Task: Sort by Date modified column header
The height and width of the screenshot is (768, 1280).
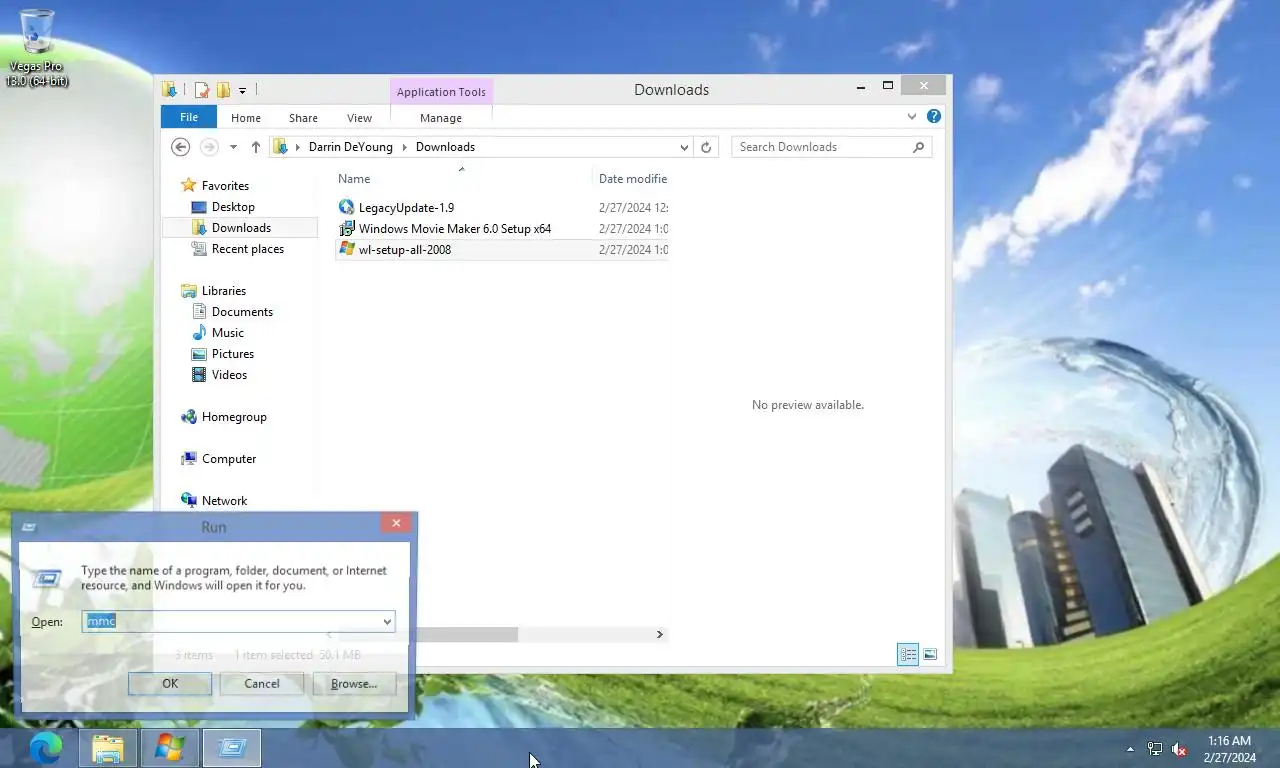Action: tap(632, 179)
